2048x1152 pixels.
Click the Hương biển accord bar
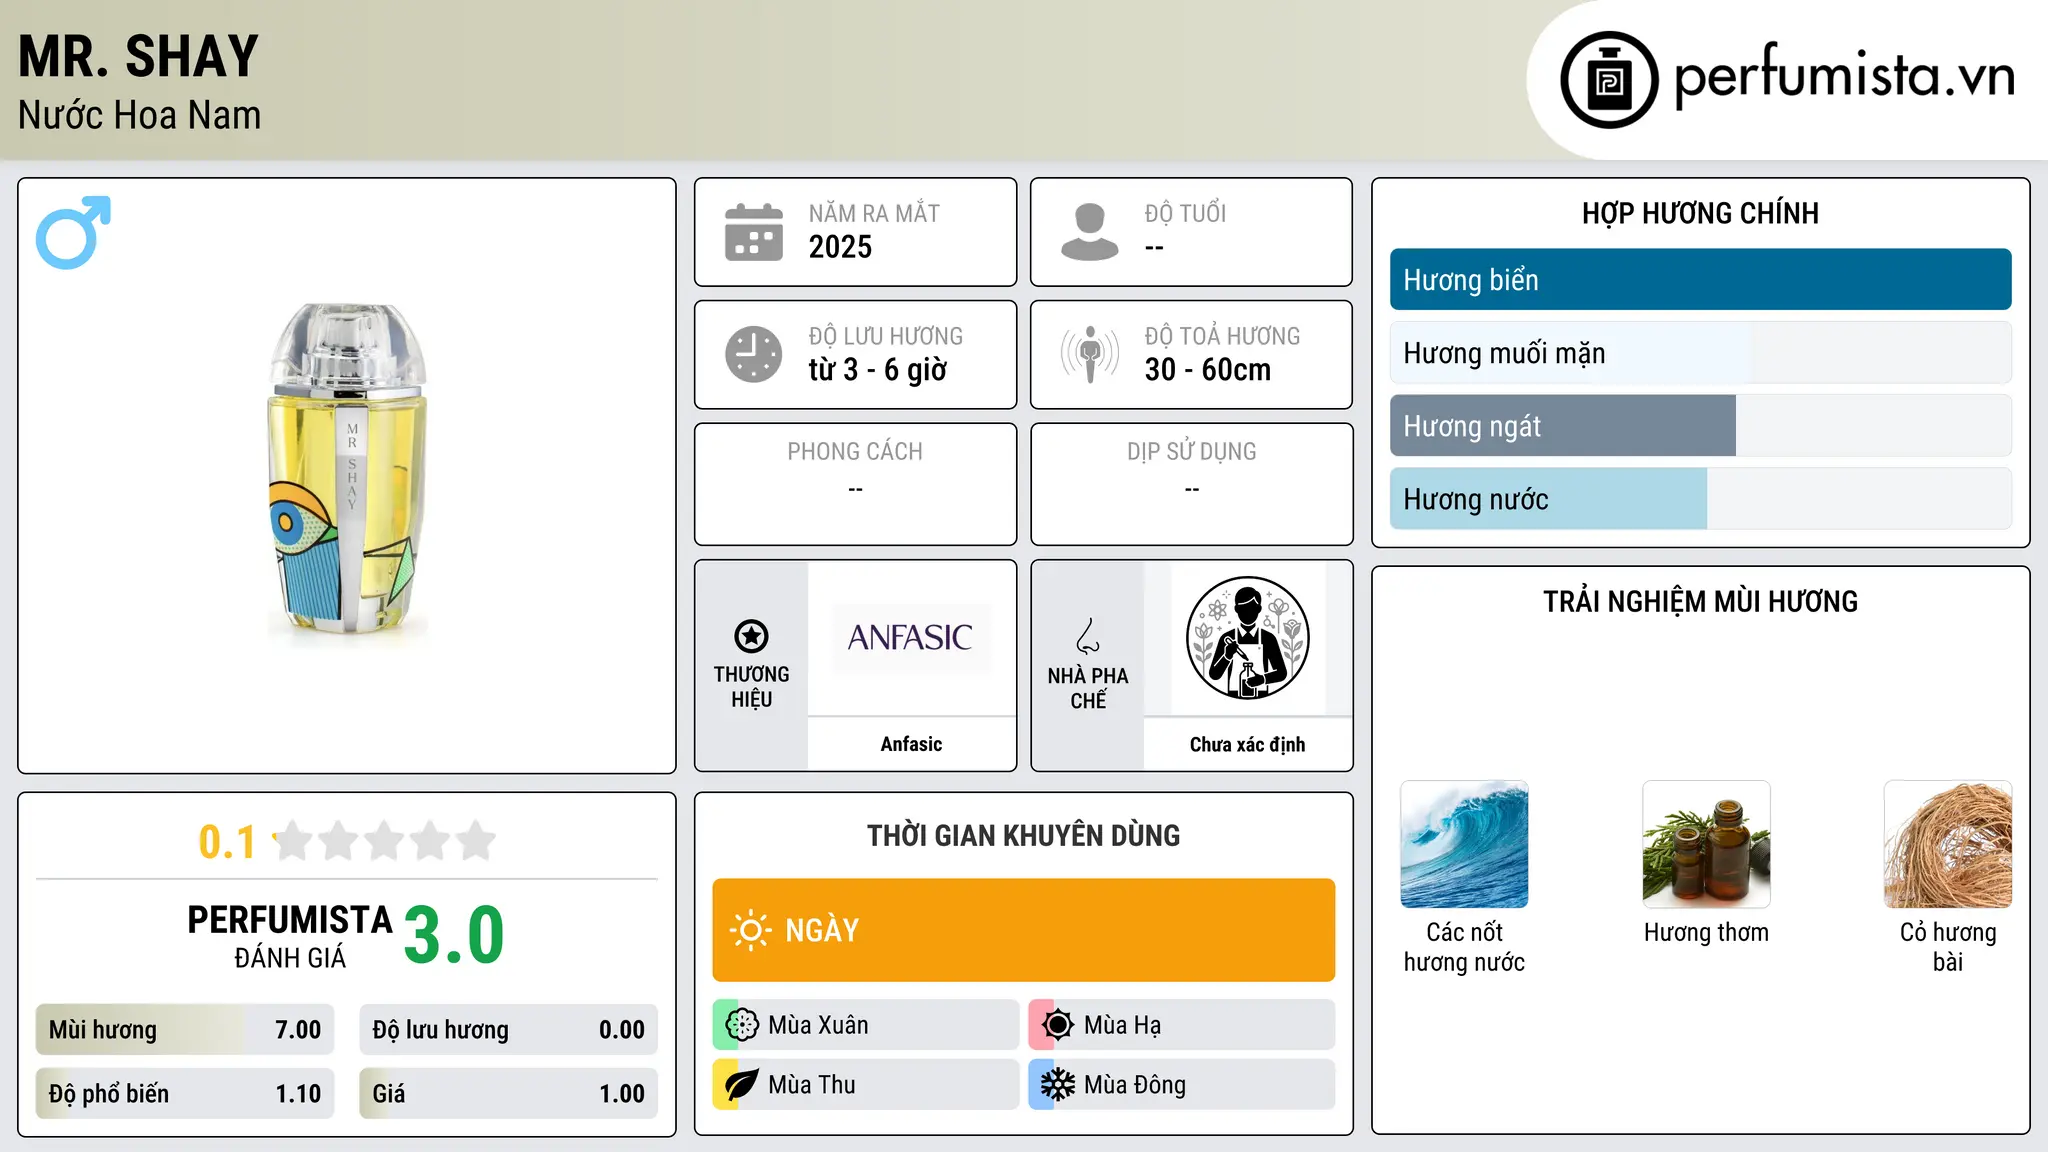tap(1700, 280)
